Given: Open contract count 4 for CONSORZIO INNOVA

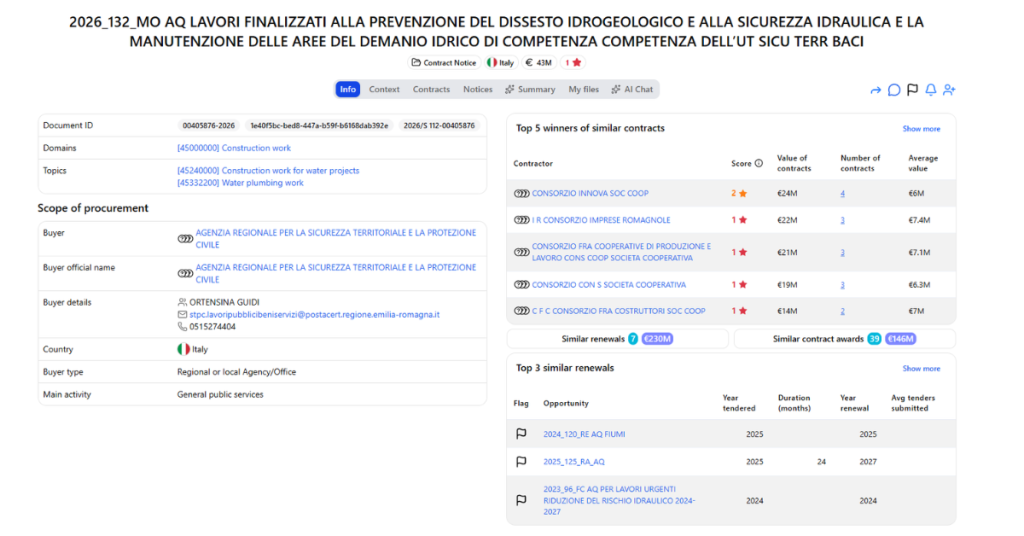Looking at the screenshot, I should 842,193.
